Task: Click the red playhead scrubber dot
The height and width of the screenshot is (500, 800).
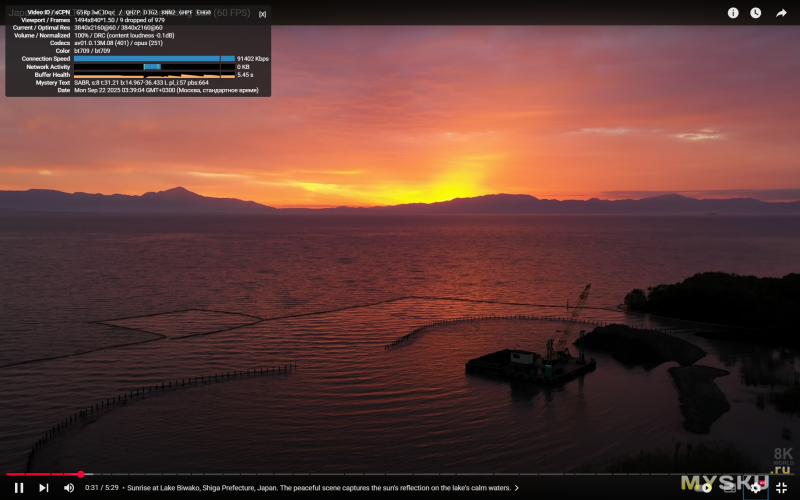Action: (81, 474)
